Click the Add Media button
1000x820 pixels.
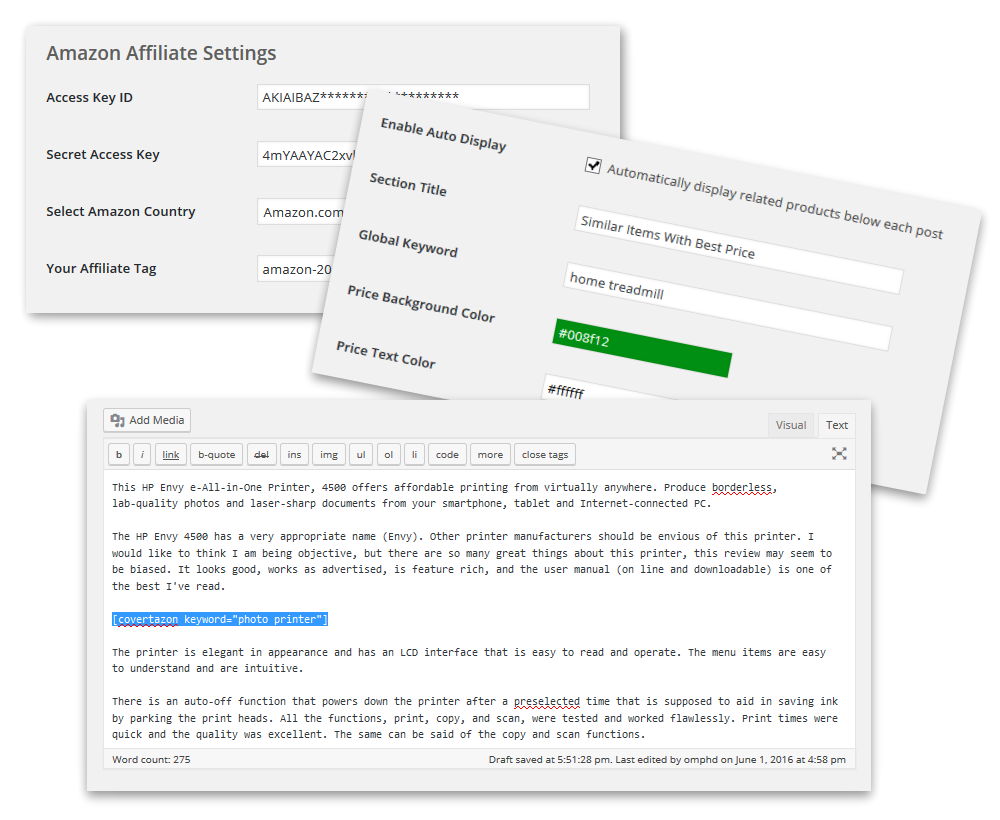pyautogui.click(x=146, y=421)
